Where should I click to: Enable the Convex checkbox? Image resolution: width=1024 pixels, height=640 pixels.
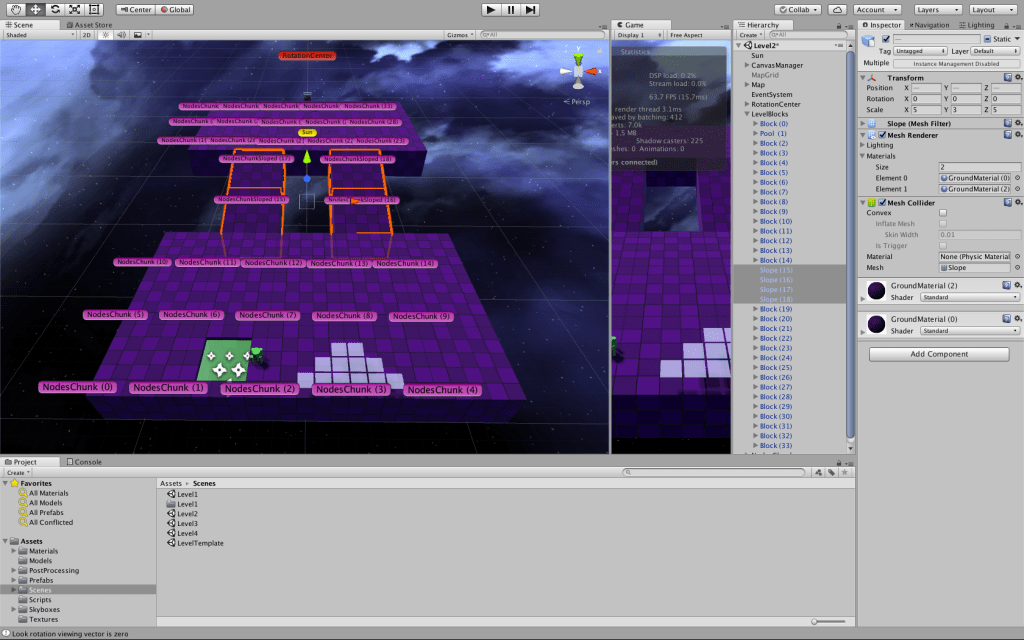pyautogui.click(x=942, y=212)
